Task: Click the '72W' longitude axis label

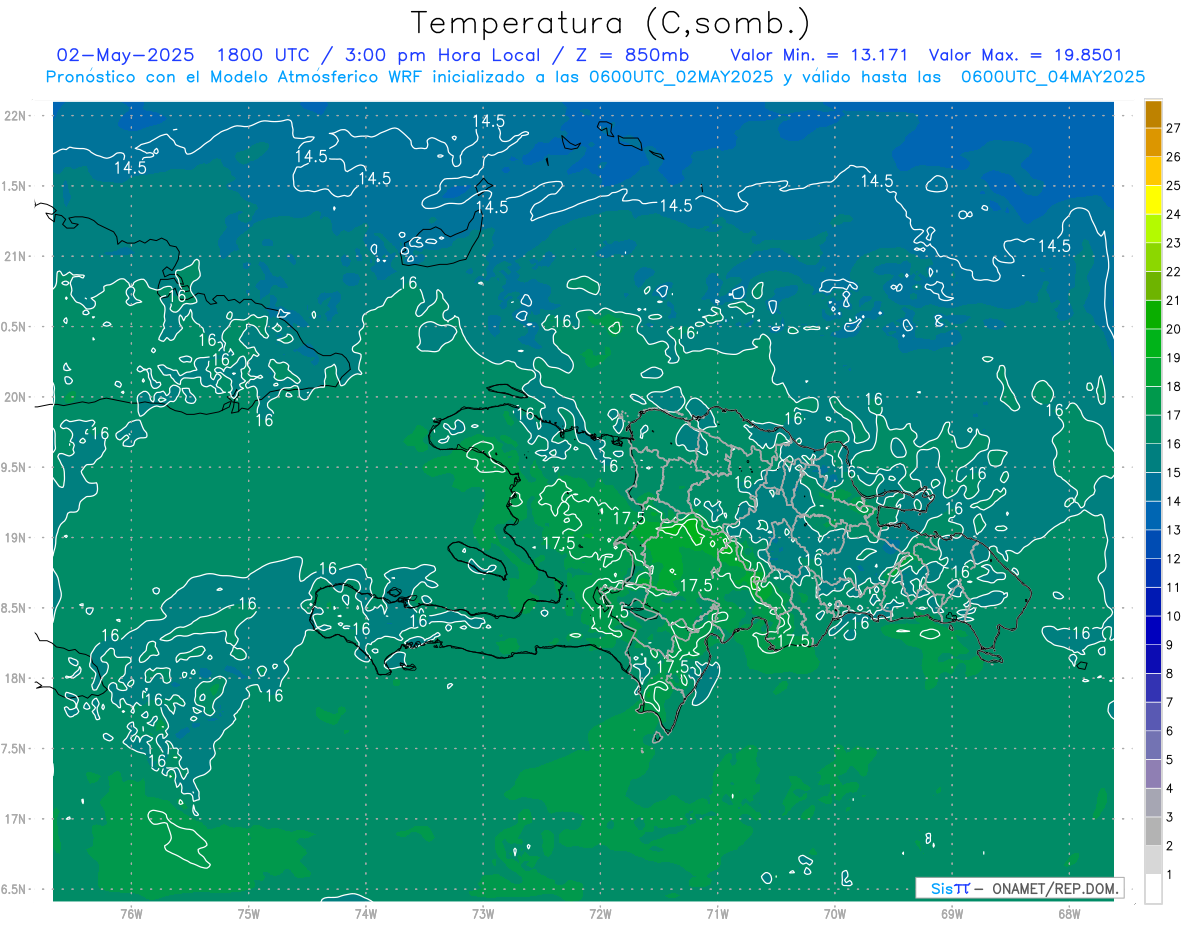Action: pos(600,913)
